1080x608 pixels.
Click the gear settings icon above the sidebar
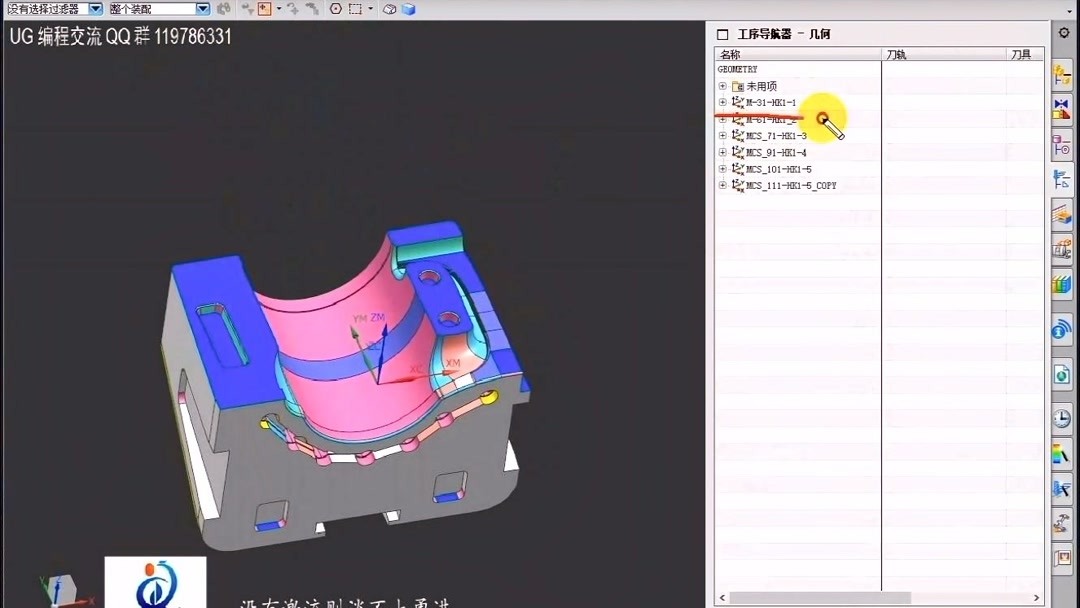[1062, 31]
